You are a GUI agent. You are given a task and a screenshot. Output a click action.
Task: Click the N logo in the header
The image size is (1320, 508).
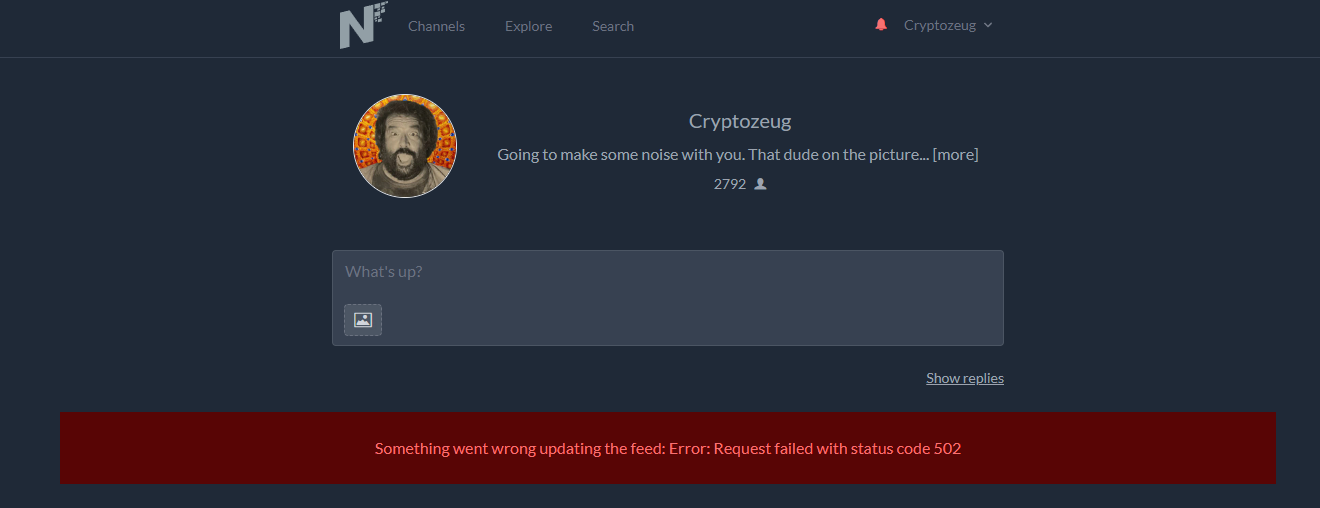click(362, 26)
